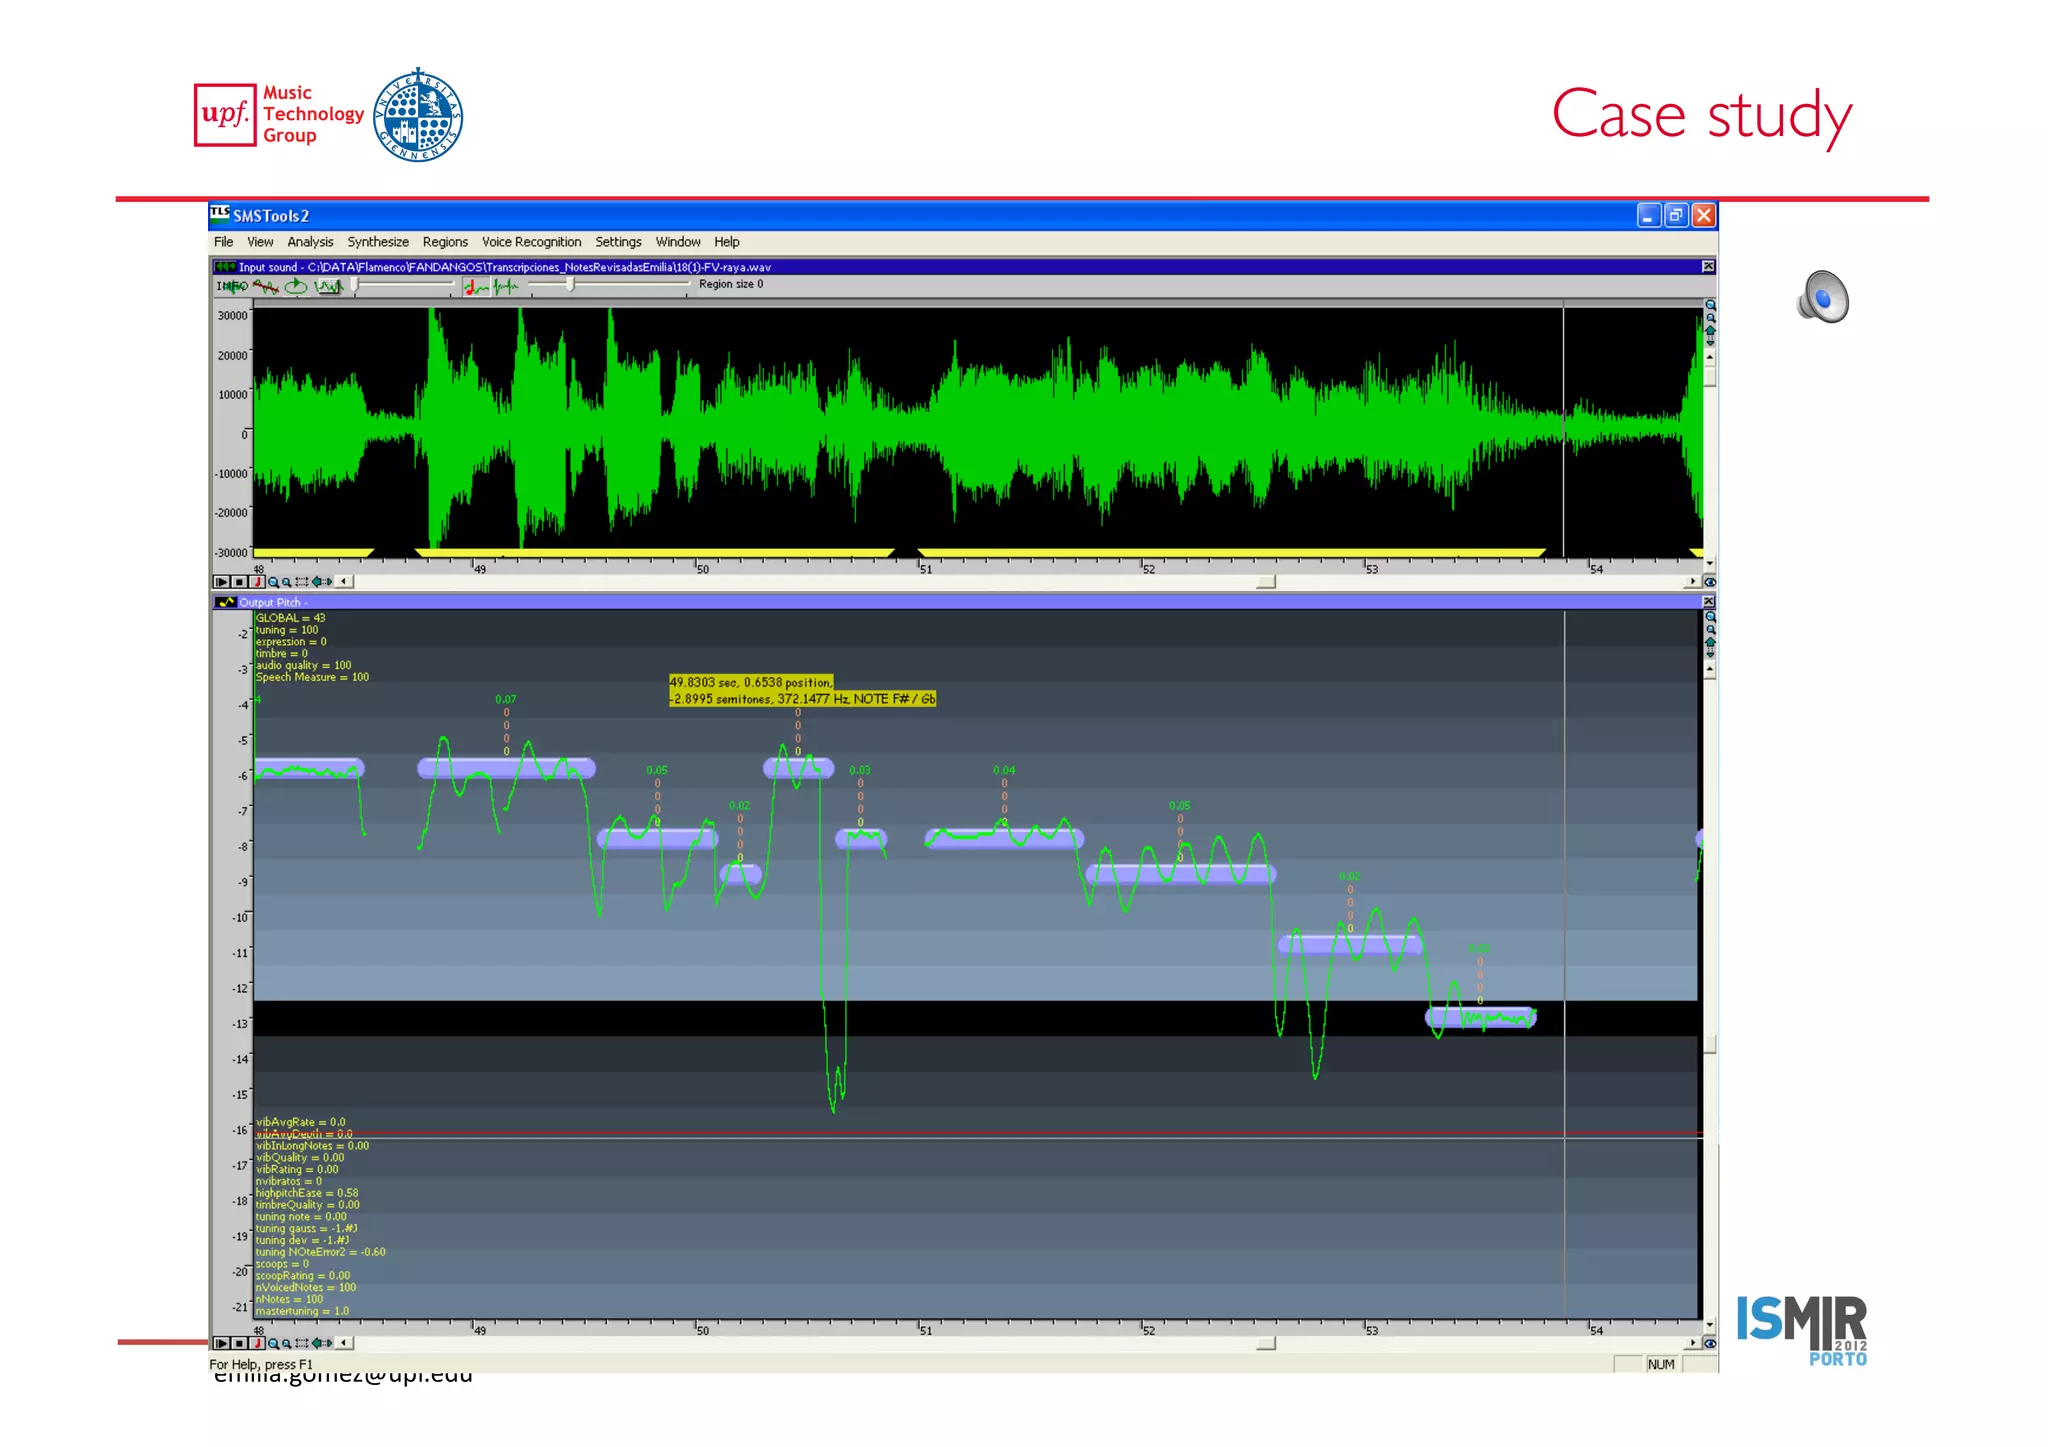Open the Window menu

pos(678,242)
